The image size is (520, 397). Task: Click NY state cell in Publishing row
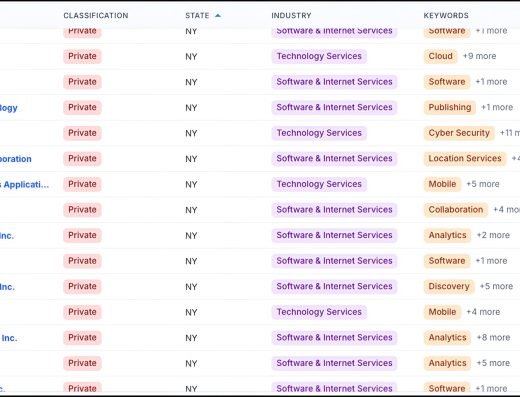pos(191,108)
